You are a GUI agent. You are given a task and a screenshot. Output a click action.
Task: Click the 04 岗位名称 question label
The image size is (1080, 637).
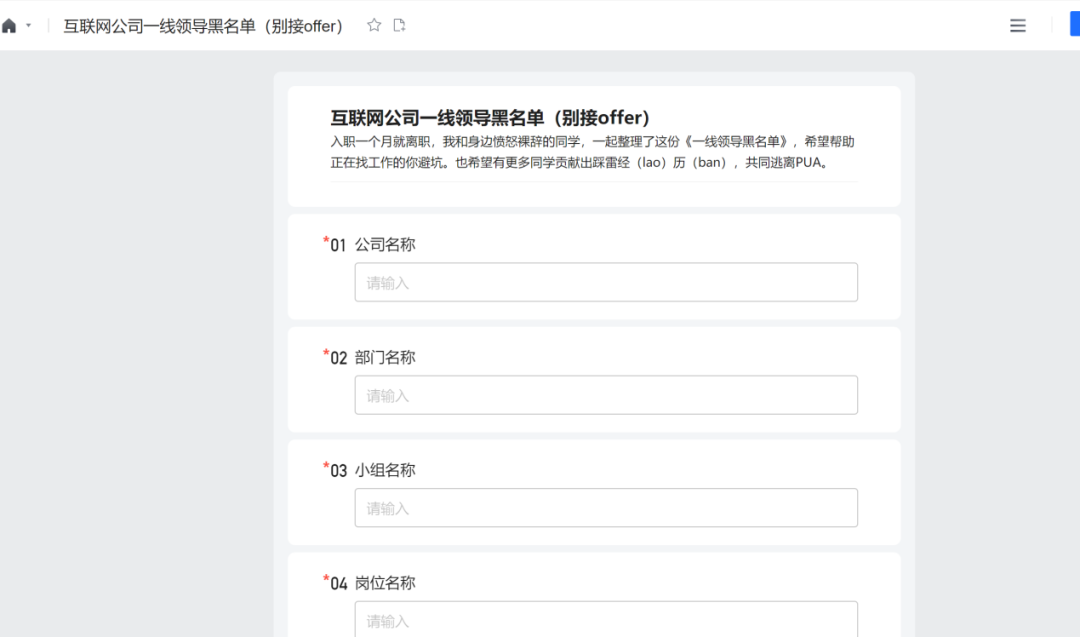click(x=385, y=584)
